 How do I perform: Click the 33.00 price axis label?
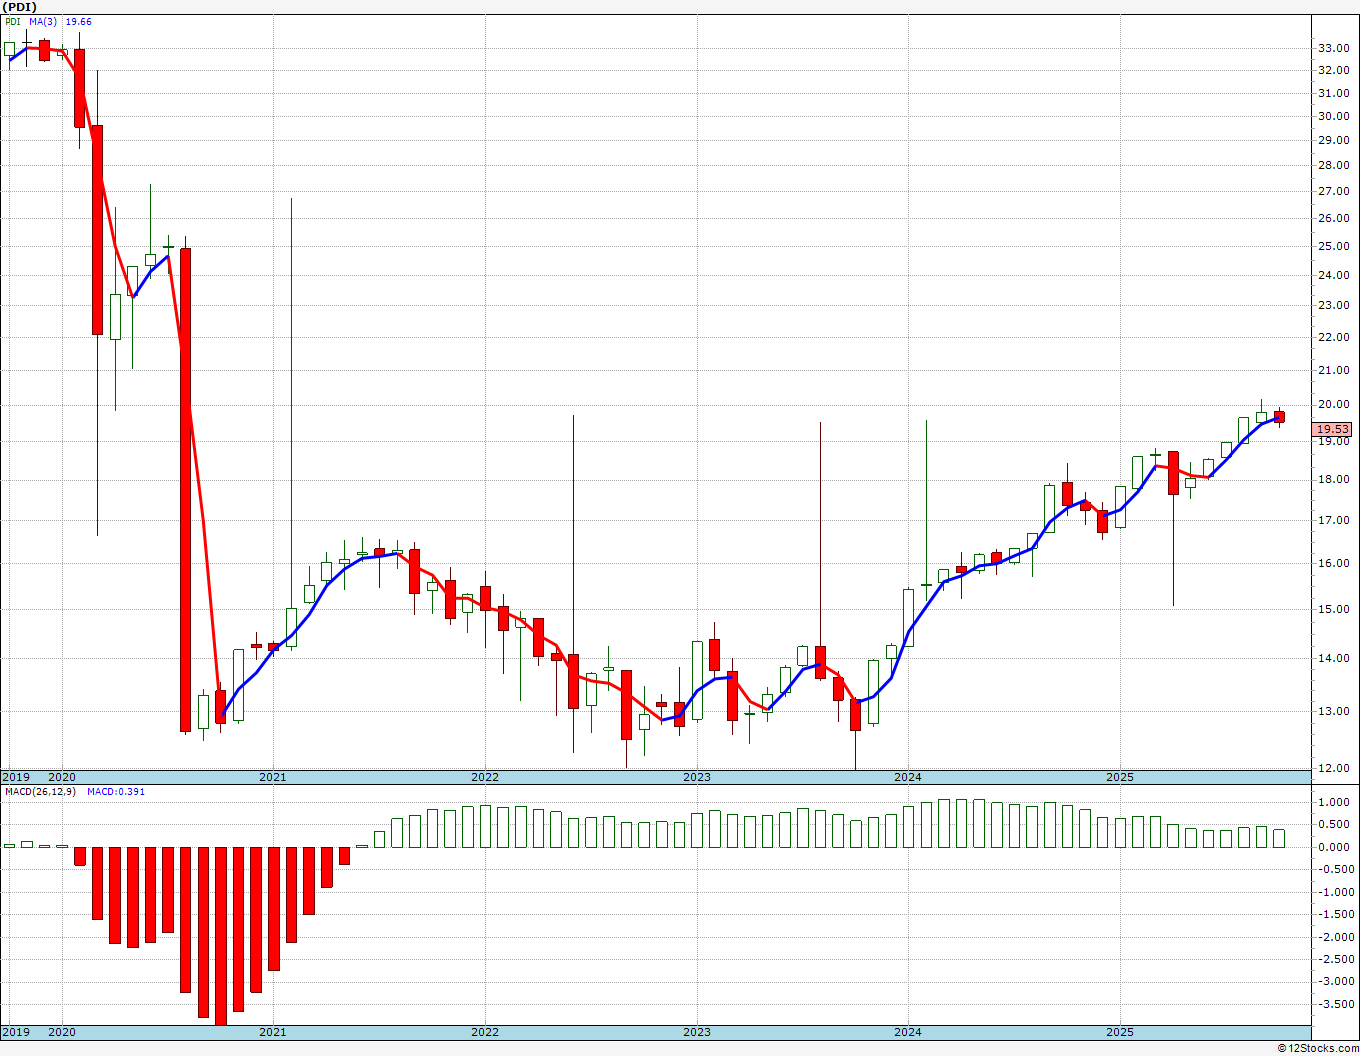pyautogui.click(x=1333, y=48)
